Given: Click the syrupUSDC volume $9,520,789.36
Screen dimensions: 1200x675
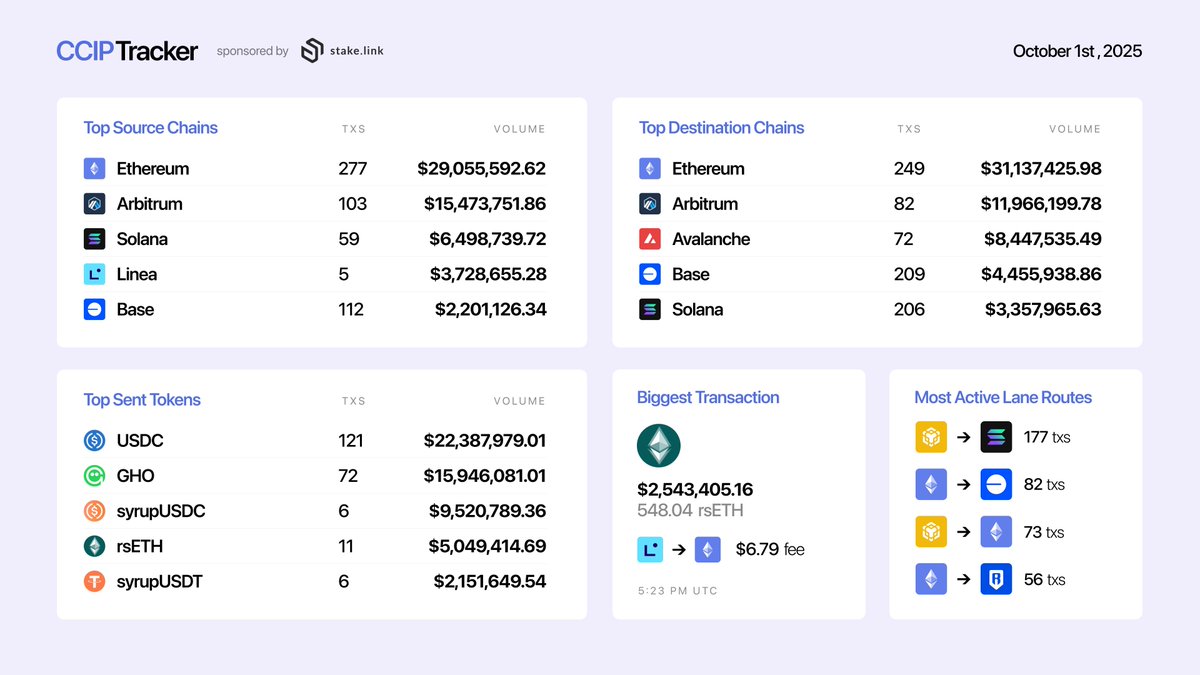Looking at the screenshot, I should (488, 511).
